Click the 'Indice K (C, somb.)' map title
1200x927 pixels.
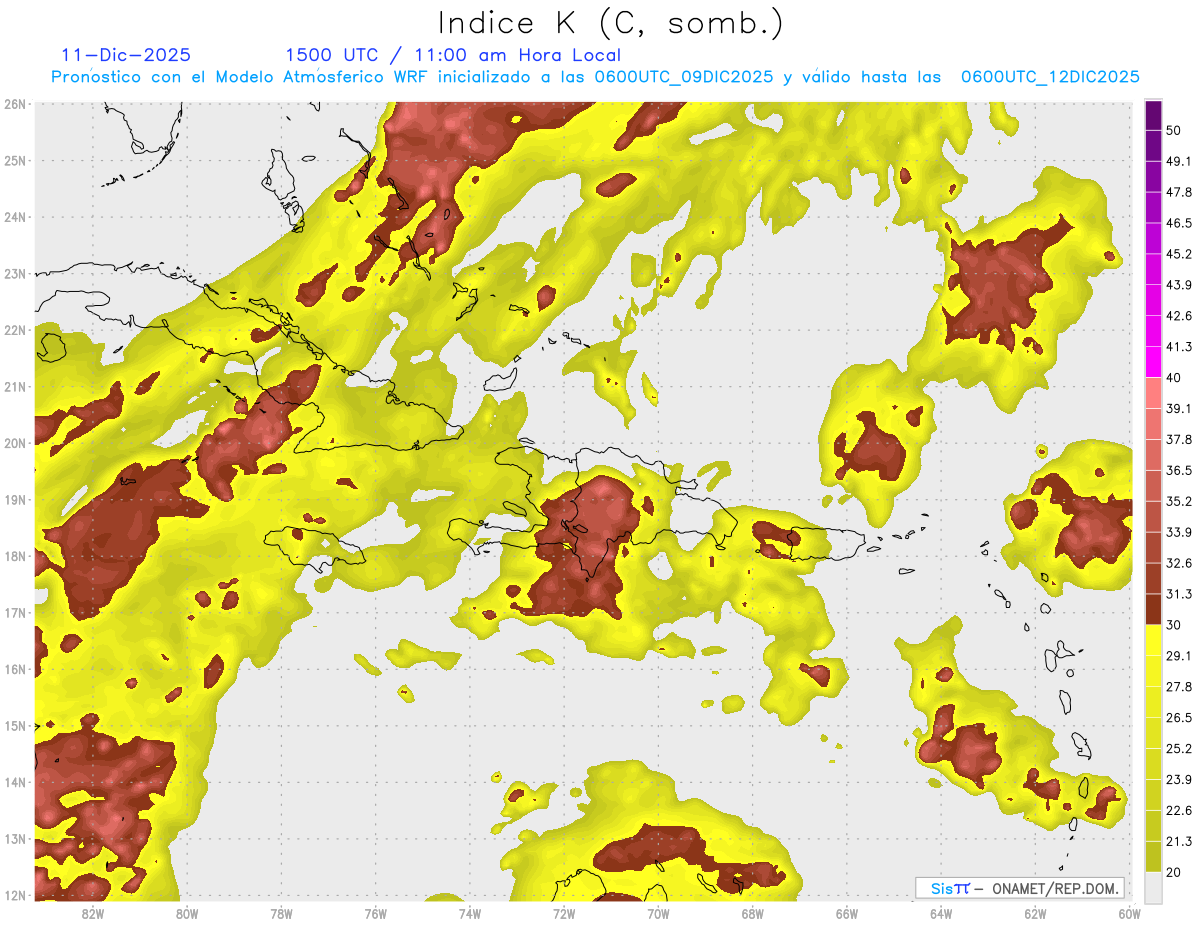pos(611,23)
